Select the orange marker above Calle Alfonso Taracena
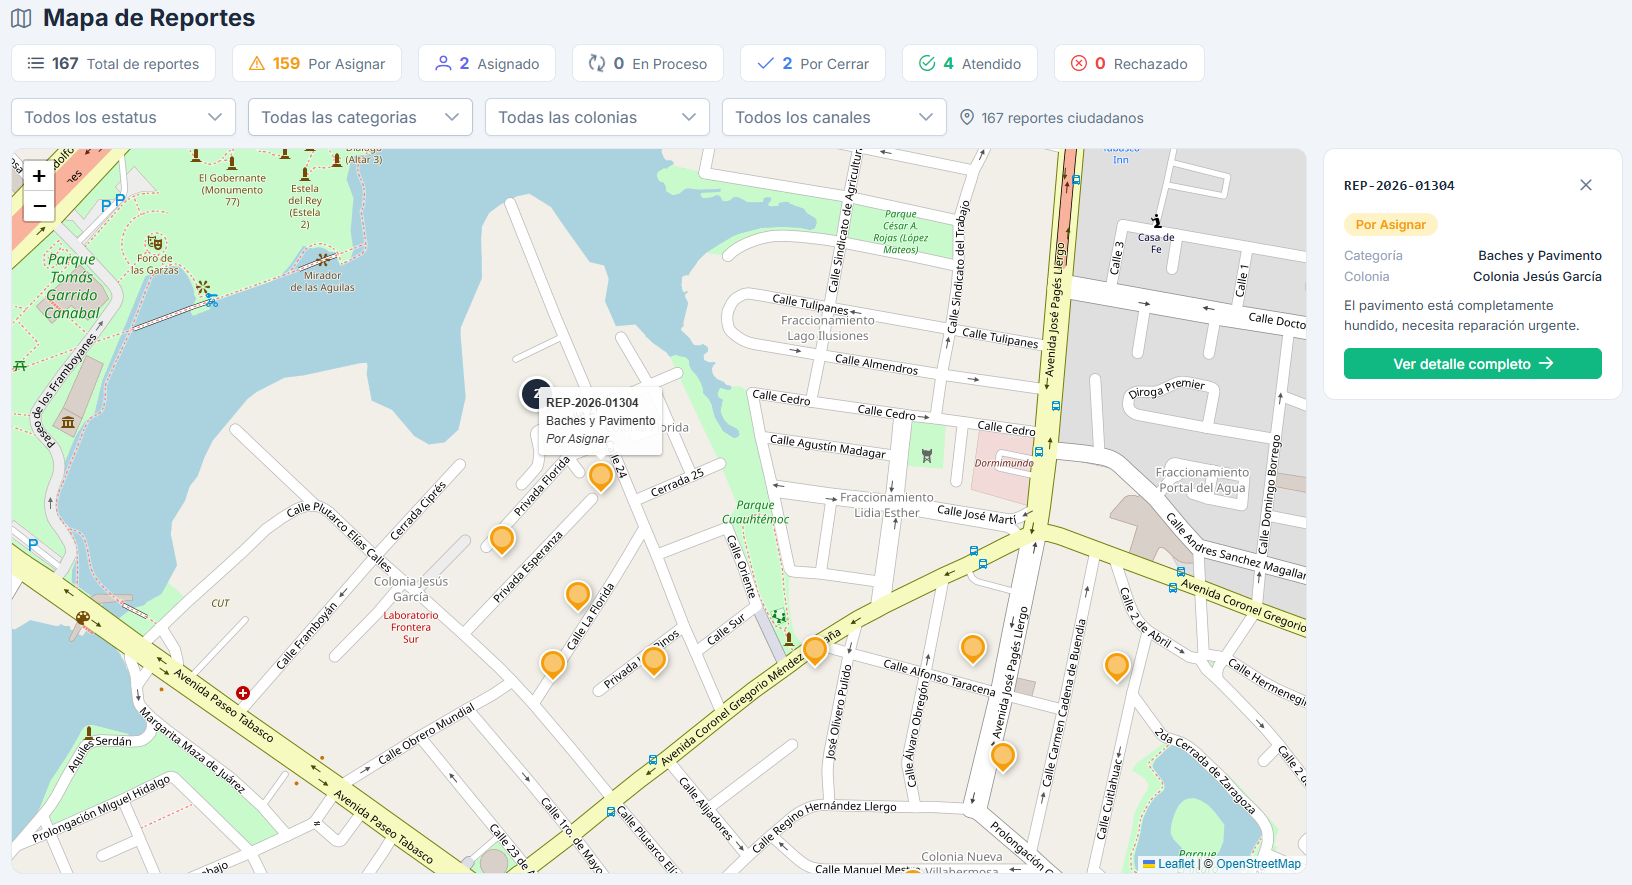 coord(973,648)
